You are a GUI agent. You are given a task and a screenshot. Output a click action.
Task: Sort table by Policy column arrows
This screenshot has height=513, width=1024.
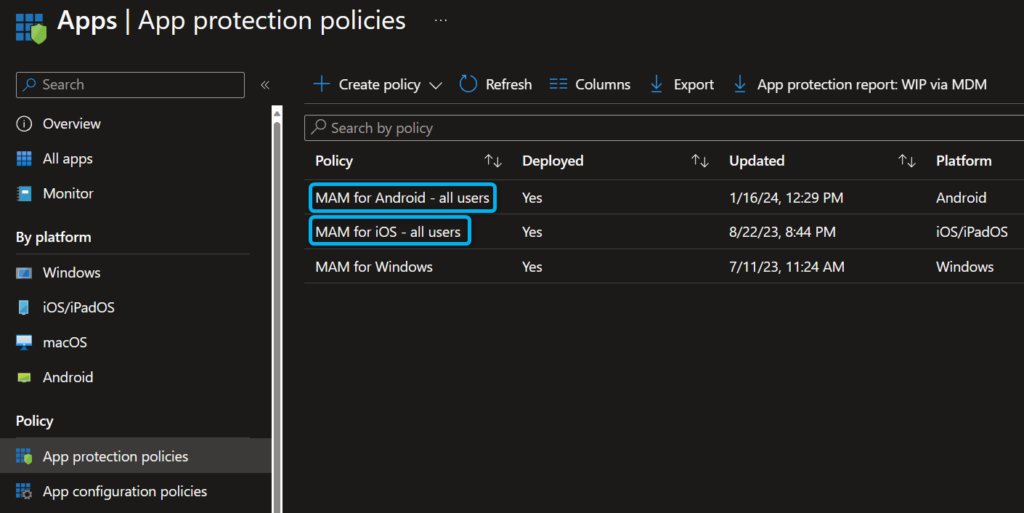click(493, 161)
